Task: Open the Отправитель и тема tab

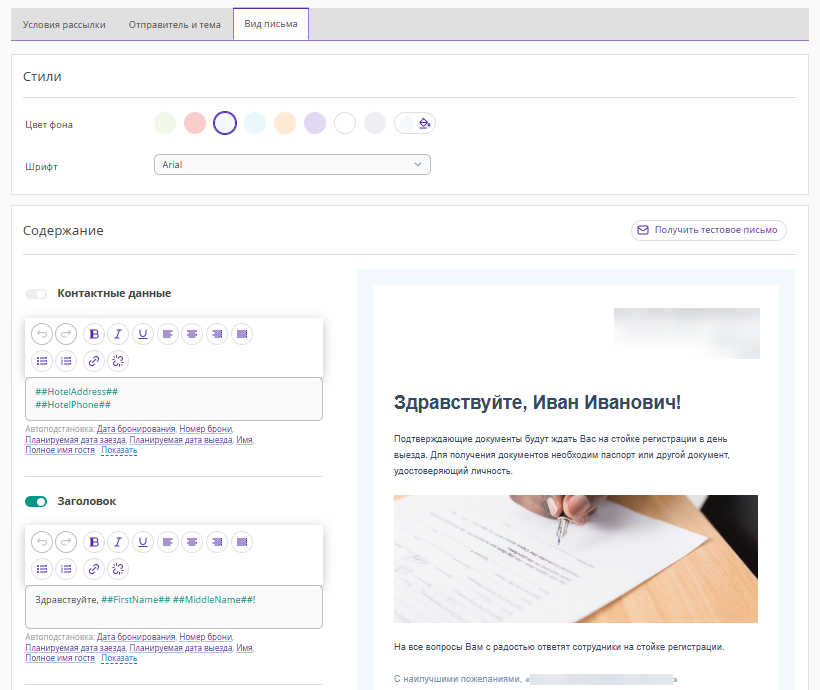Action: click(x=175, y=25)
